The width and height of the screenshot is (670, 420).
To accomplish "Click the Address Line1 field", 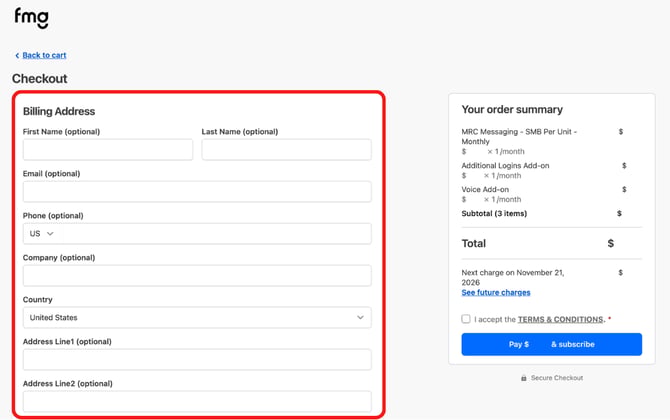I will click(x=197, y=359).
